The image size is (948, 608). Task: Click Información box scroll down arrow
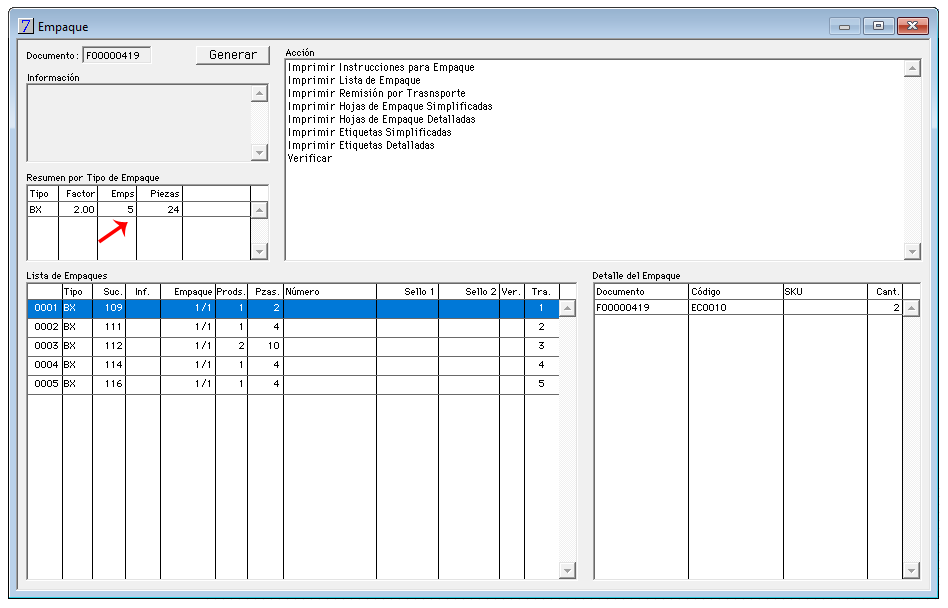(x=259, y=152)
